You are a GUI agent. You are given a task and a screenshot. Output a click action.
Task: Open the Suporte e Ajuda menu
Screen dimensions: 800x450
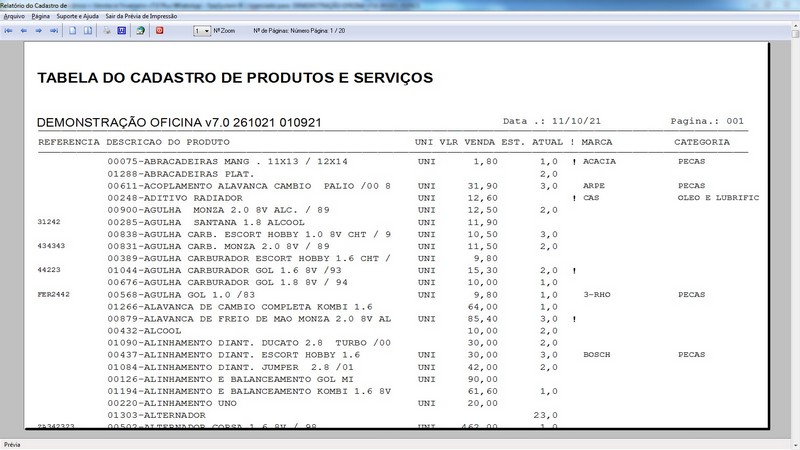coord(78,16)
